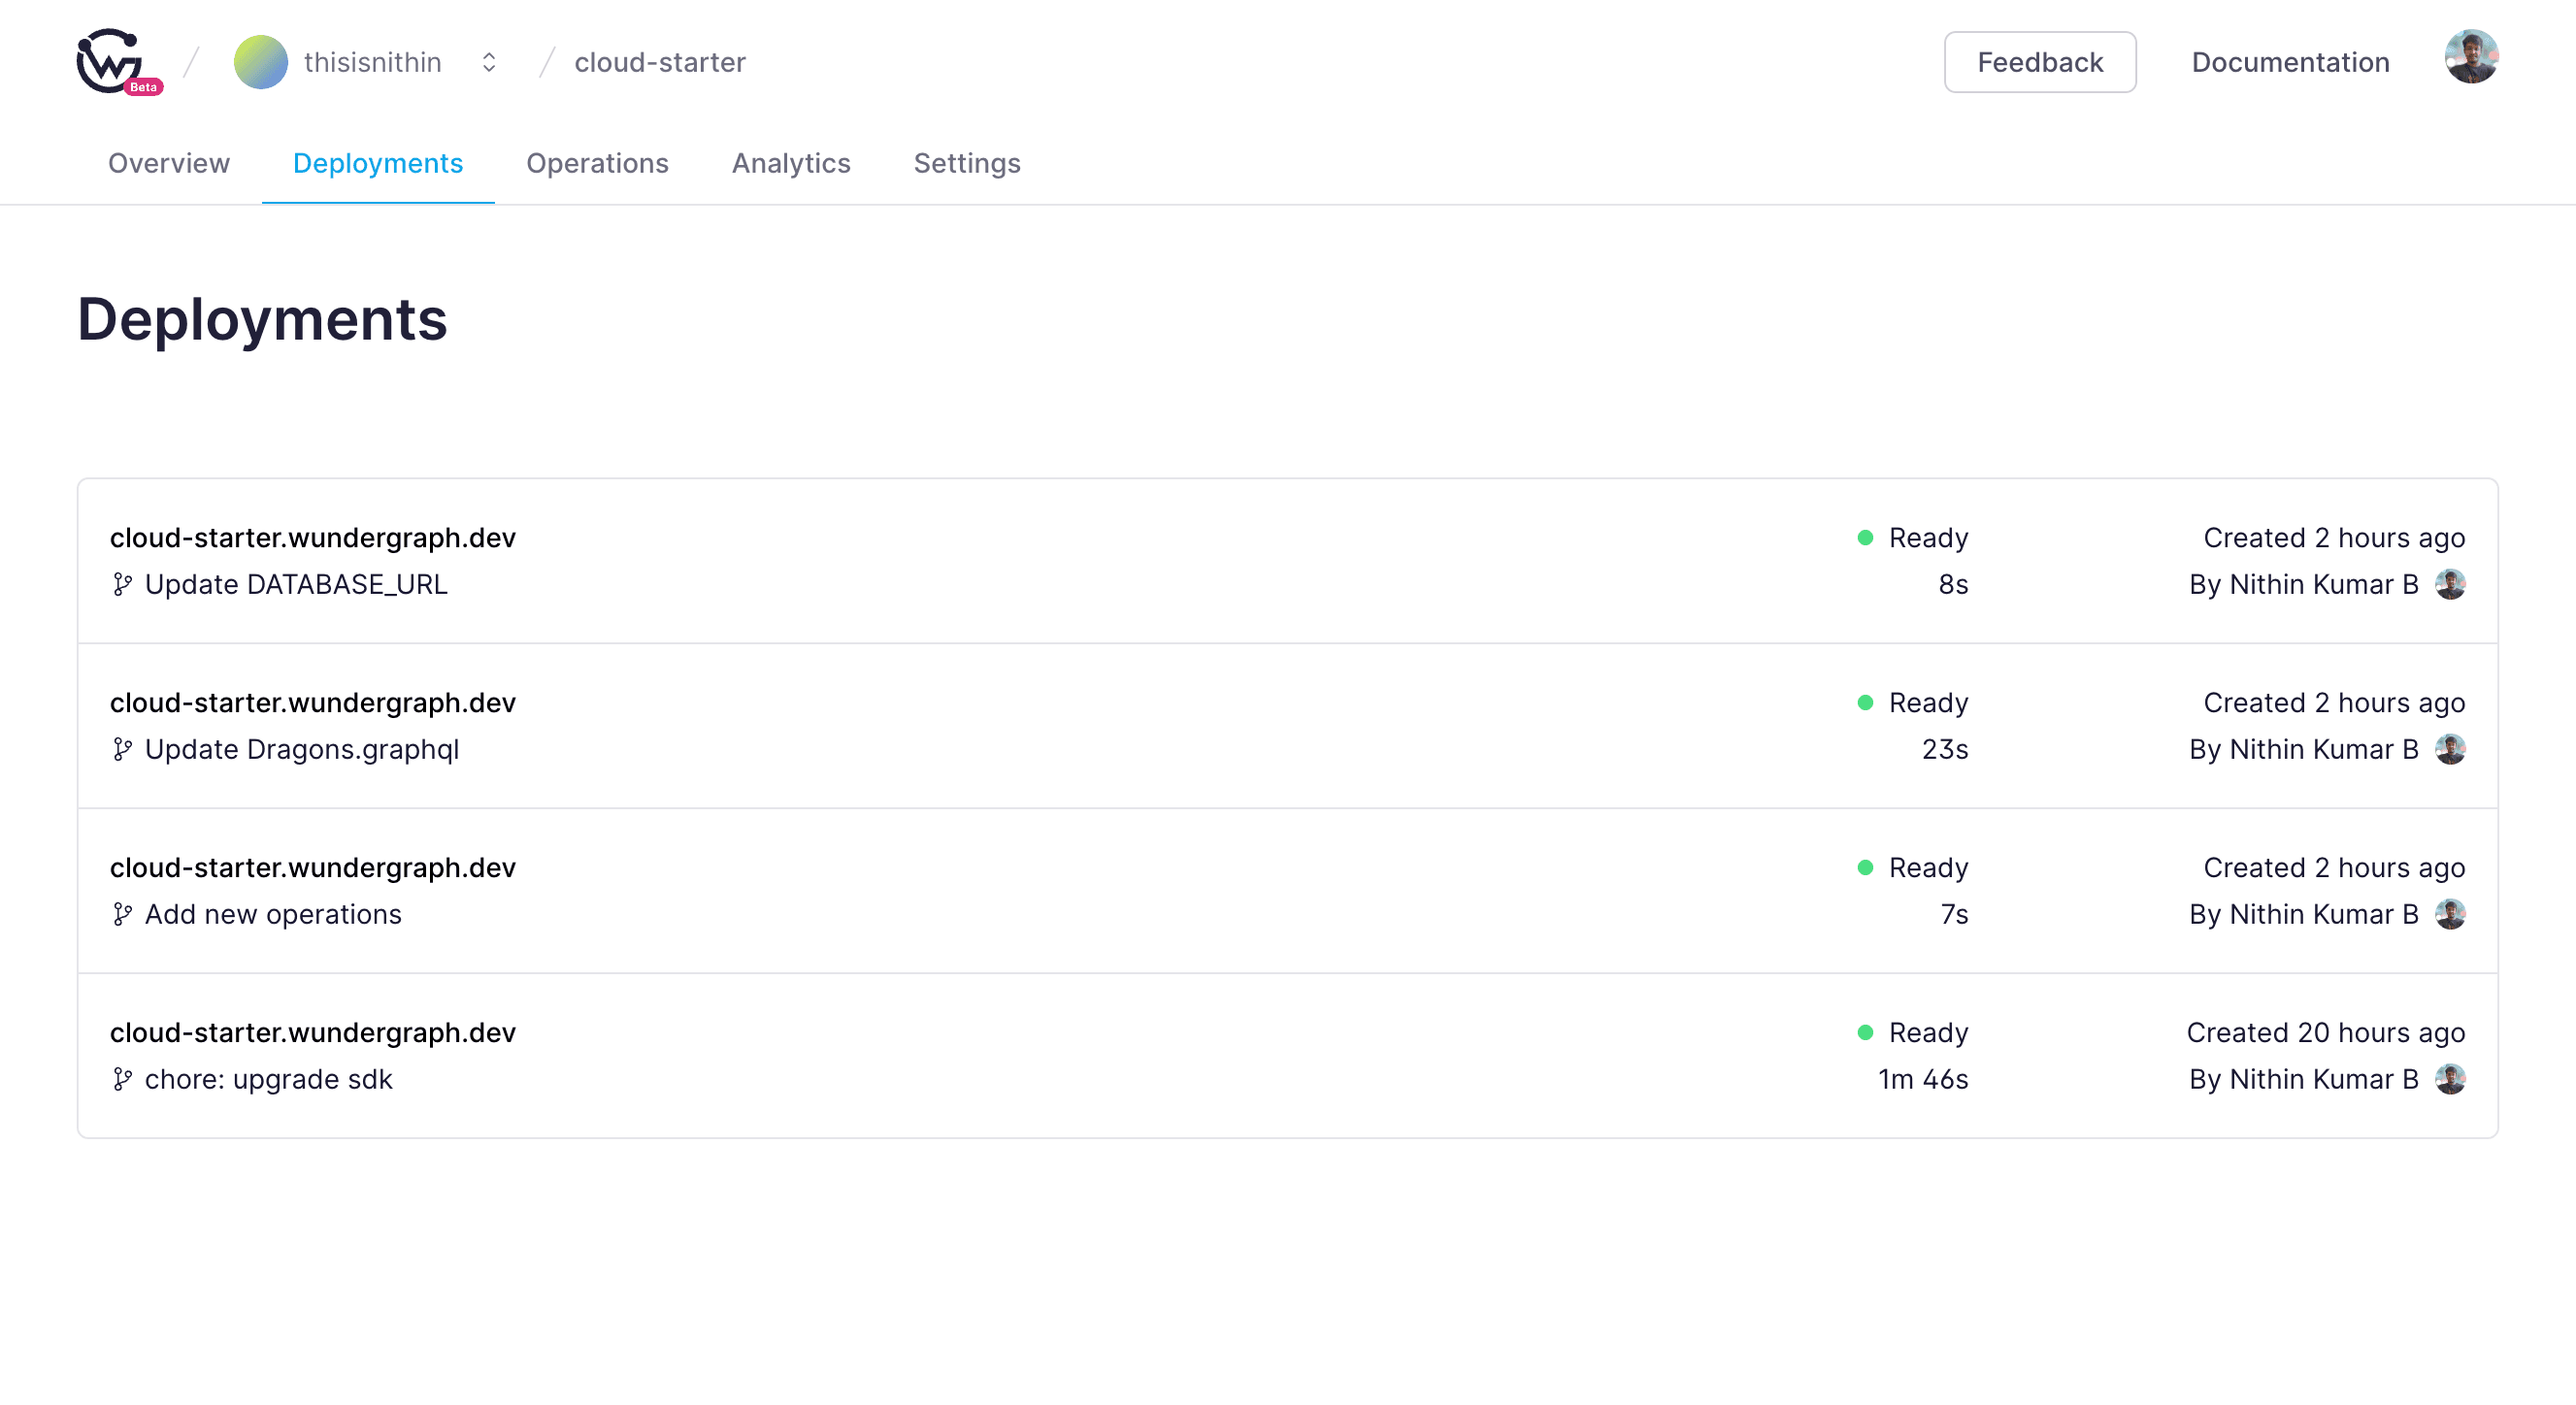Click the chore: upgrade sdk commit message
The height and width of the screenshot is (1405, 2576).
269,1079
